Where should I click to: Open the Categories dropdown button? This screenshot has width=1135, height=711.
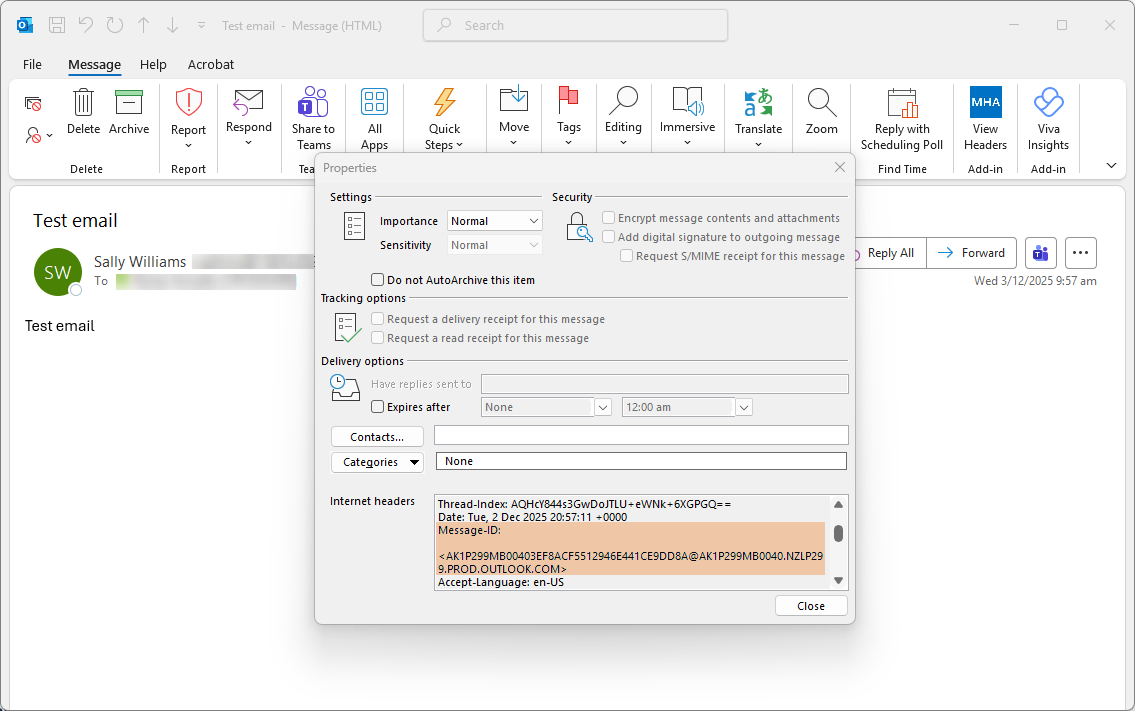(x=377, y=462)
